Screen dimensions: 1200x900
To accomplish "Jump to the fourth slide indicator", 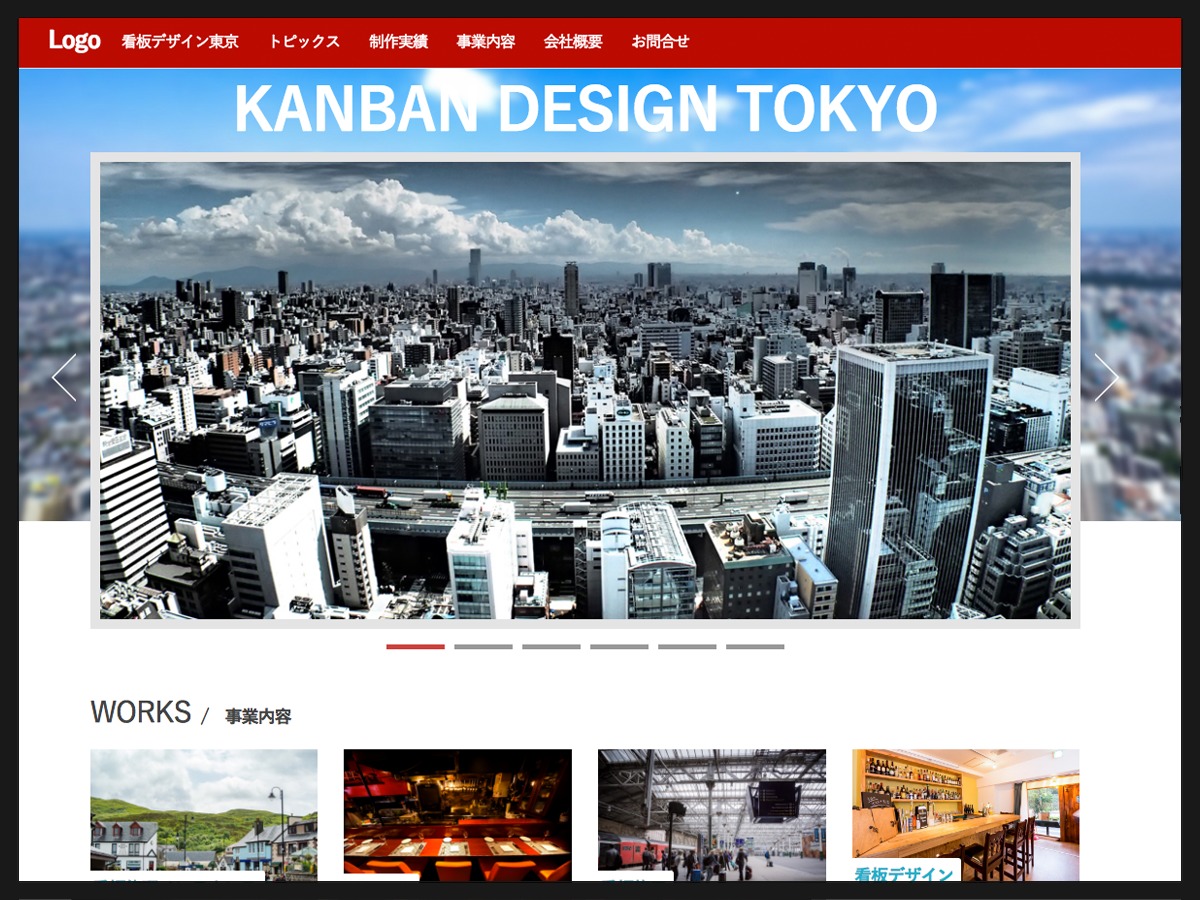I will click(619, 647).
